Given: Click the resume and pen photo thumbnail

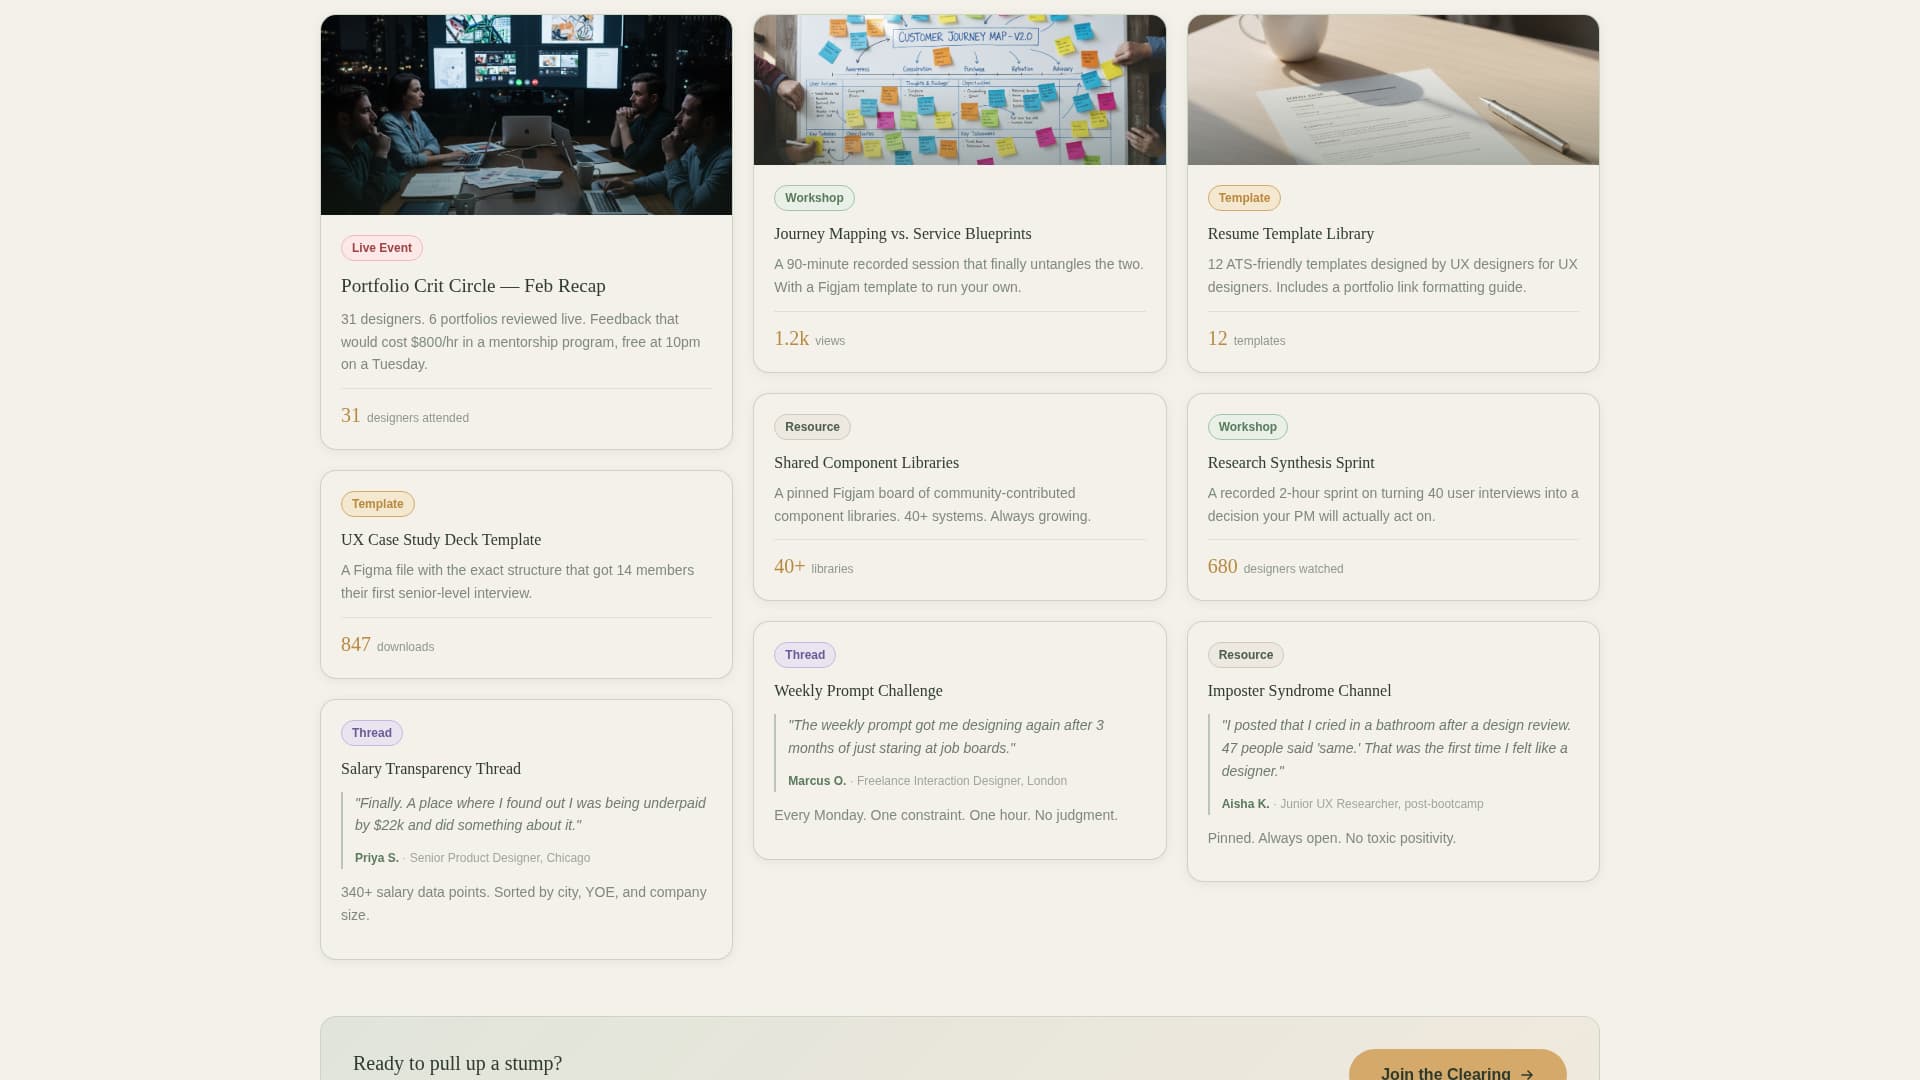Looking at the screenshot, I should [1392, 89].
